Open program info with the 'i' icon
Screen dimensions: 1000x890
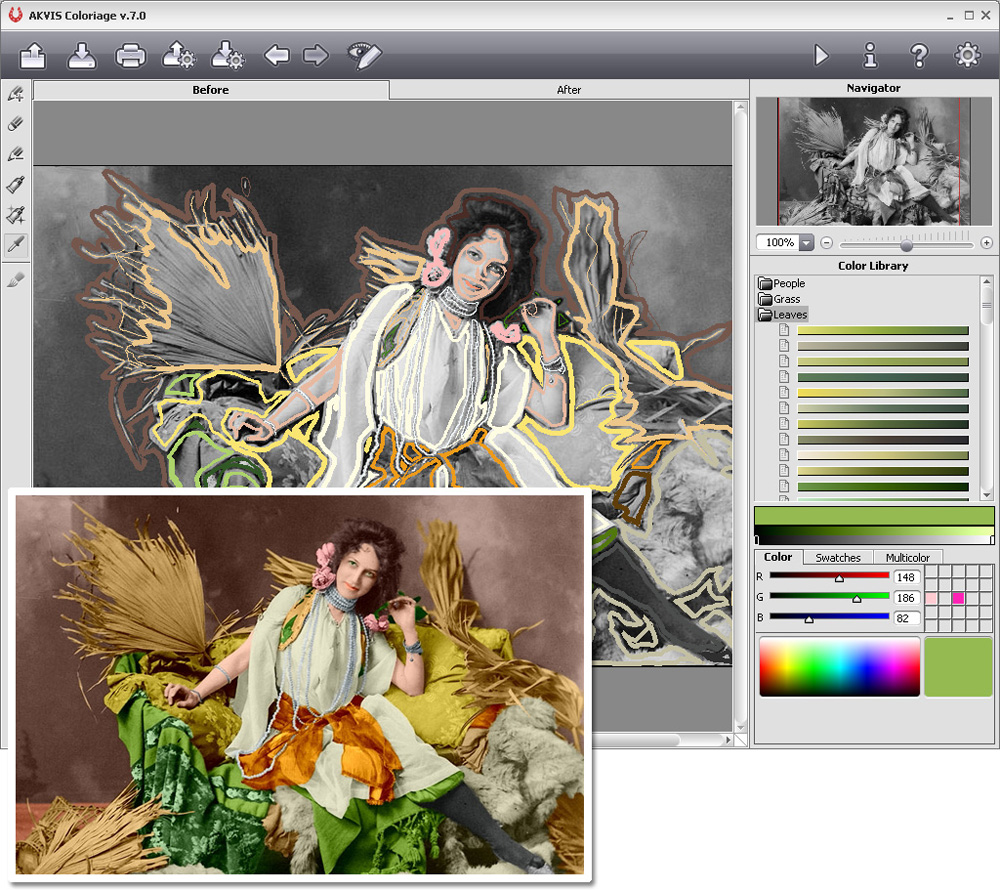(870, 56)
